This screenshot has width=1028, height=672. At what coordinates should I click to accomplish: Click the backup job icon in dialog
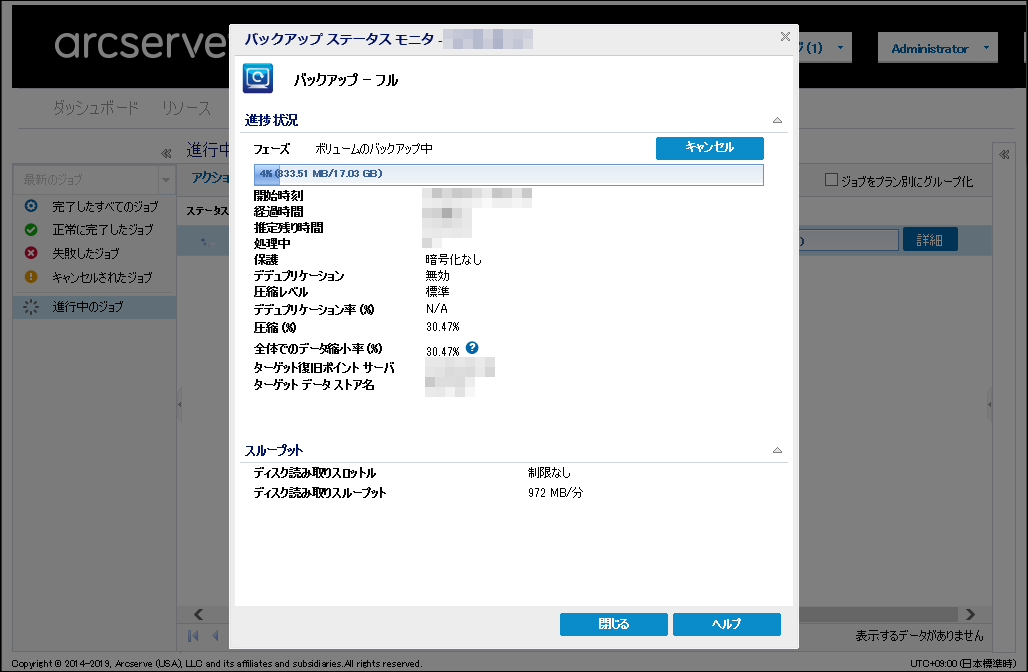coord(258,79)
